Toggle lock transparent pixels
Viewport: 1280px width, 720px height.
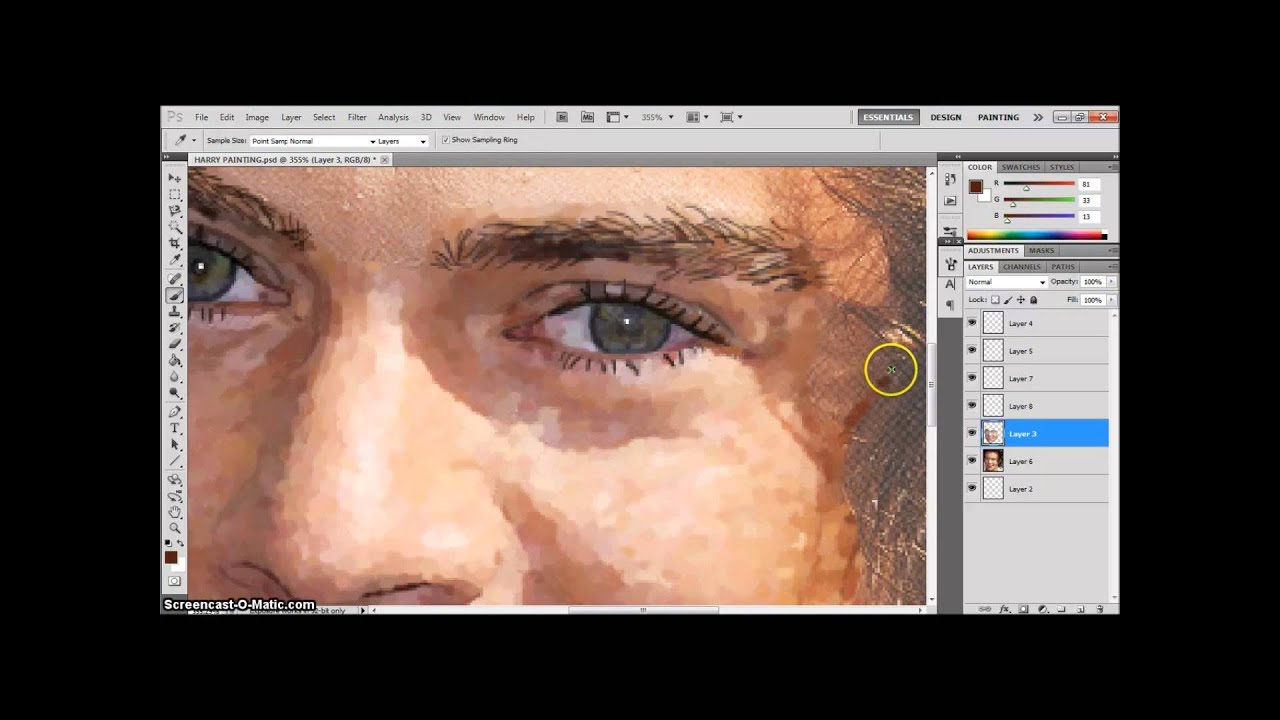click(x=995, y=300)
